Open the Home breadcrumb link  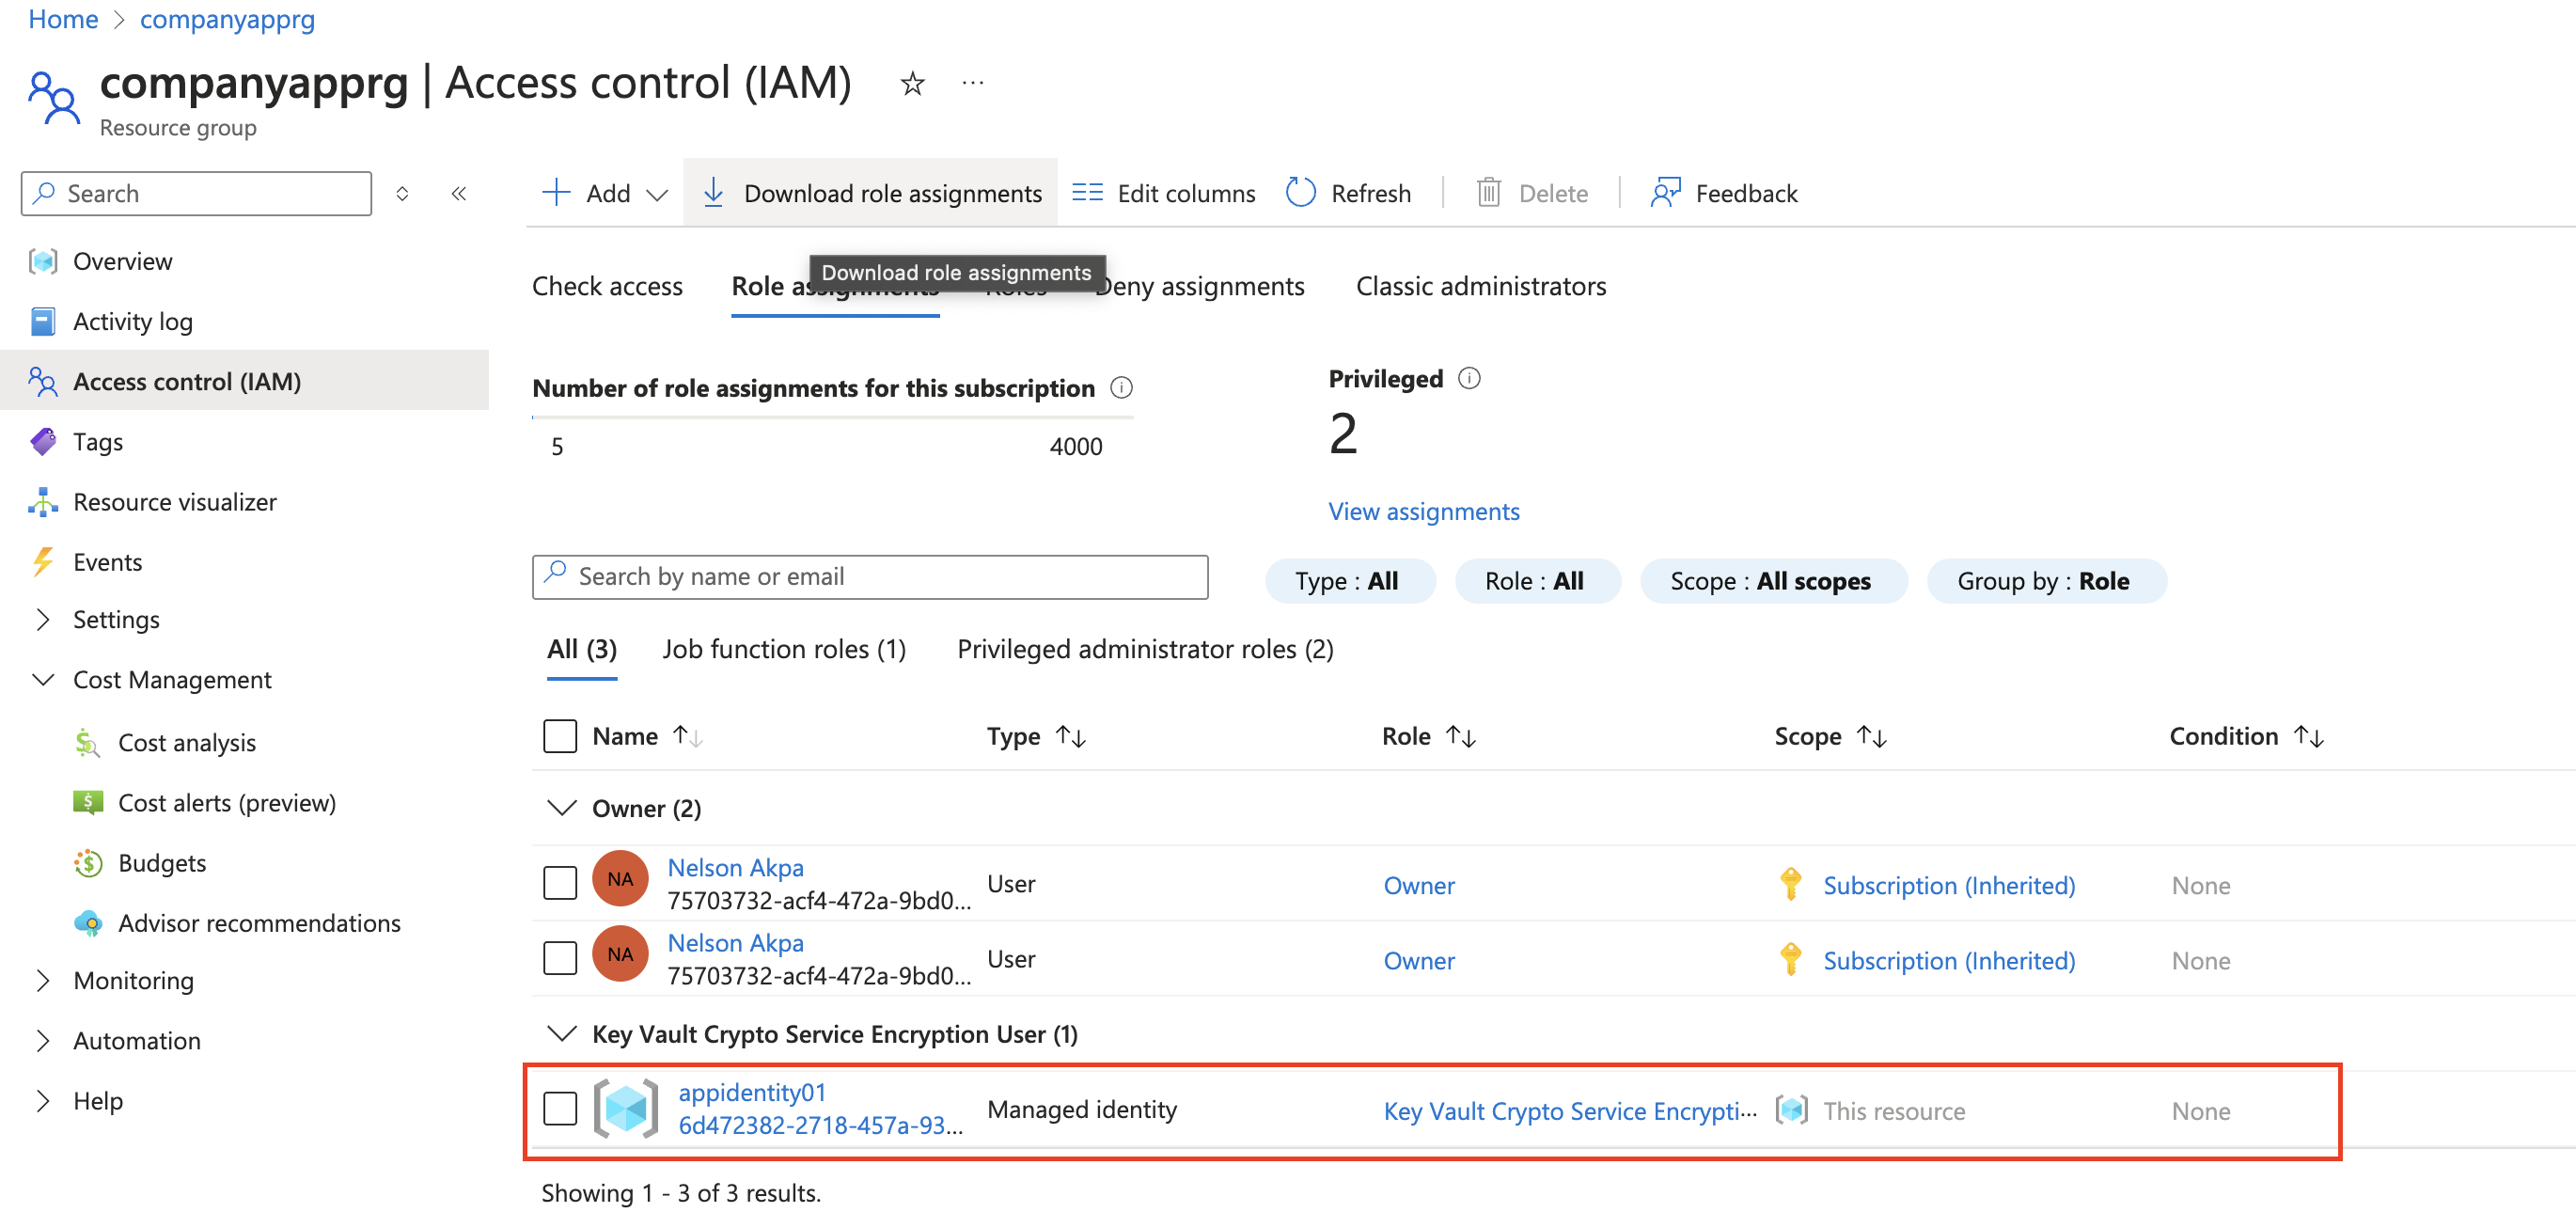pyautogui.click(x=63, y=19)
